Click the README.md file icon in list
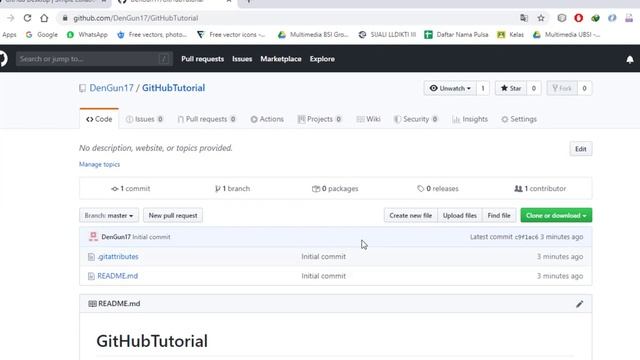The image size is (640, 360). pos(91,276)
